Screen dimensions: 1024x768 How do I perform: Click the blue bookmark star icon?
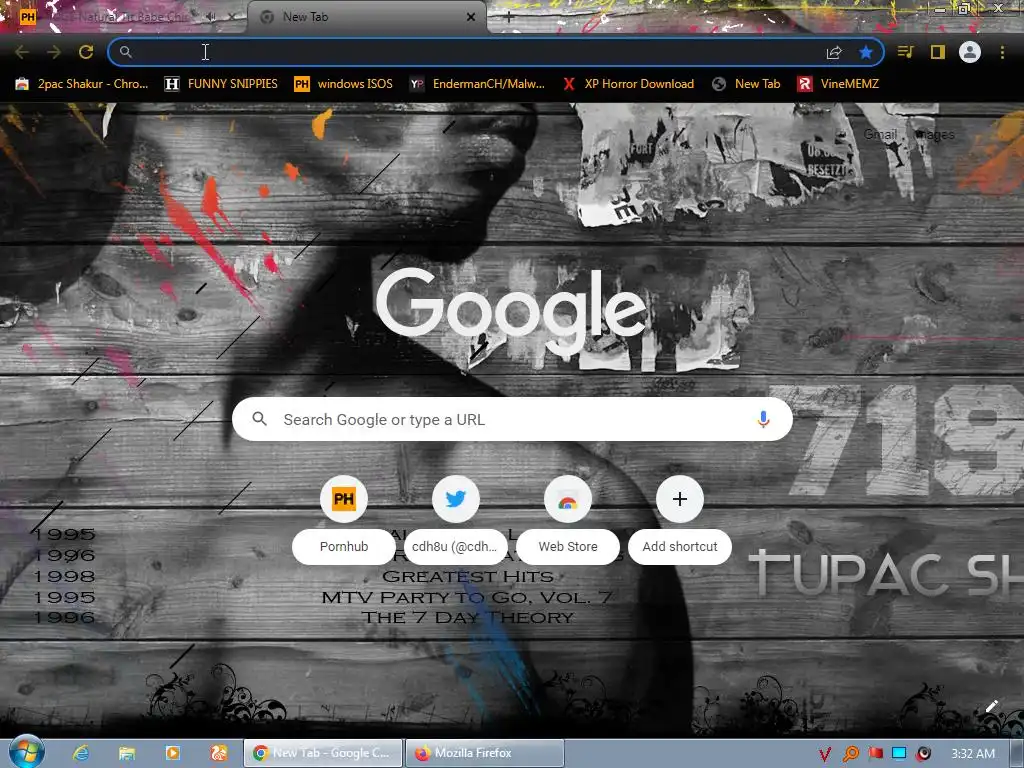[x=866, y=52]
